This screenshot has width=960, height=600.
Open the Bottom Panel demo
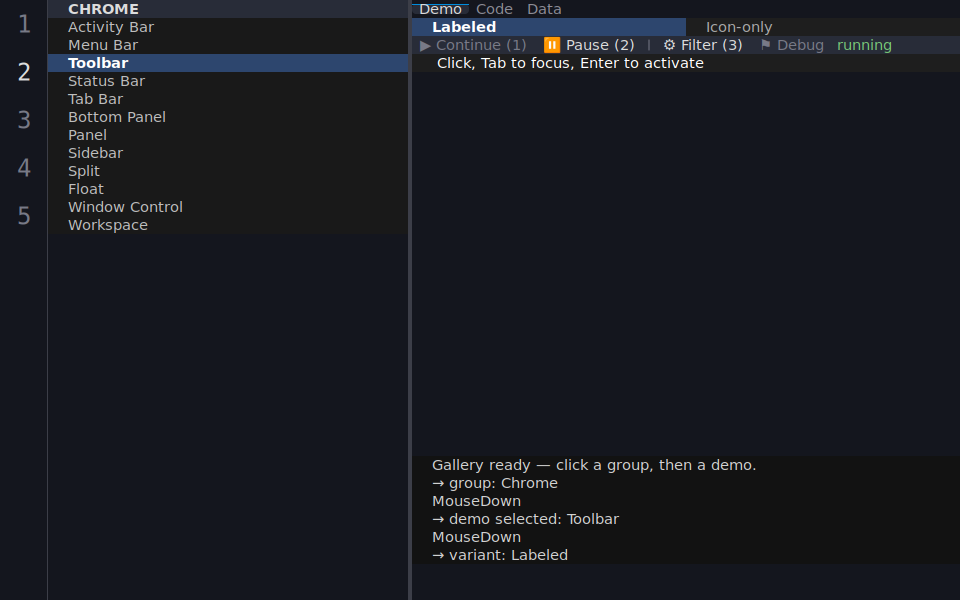[228, 117]
